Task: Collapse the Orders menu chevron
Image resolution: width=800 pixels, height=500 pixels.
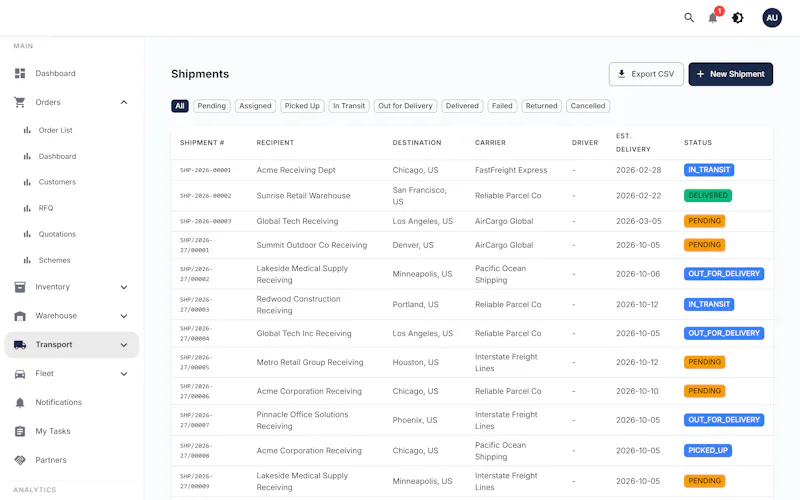Action: (x=124, y=103)
